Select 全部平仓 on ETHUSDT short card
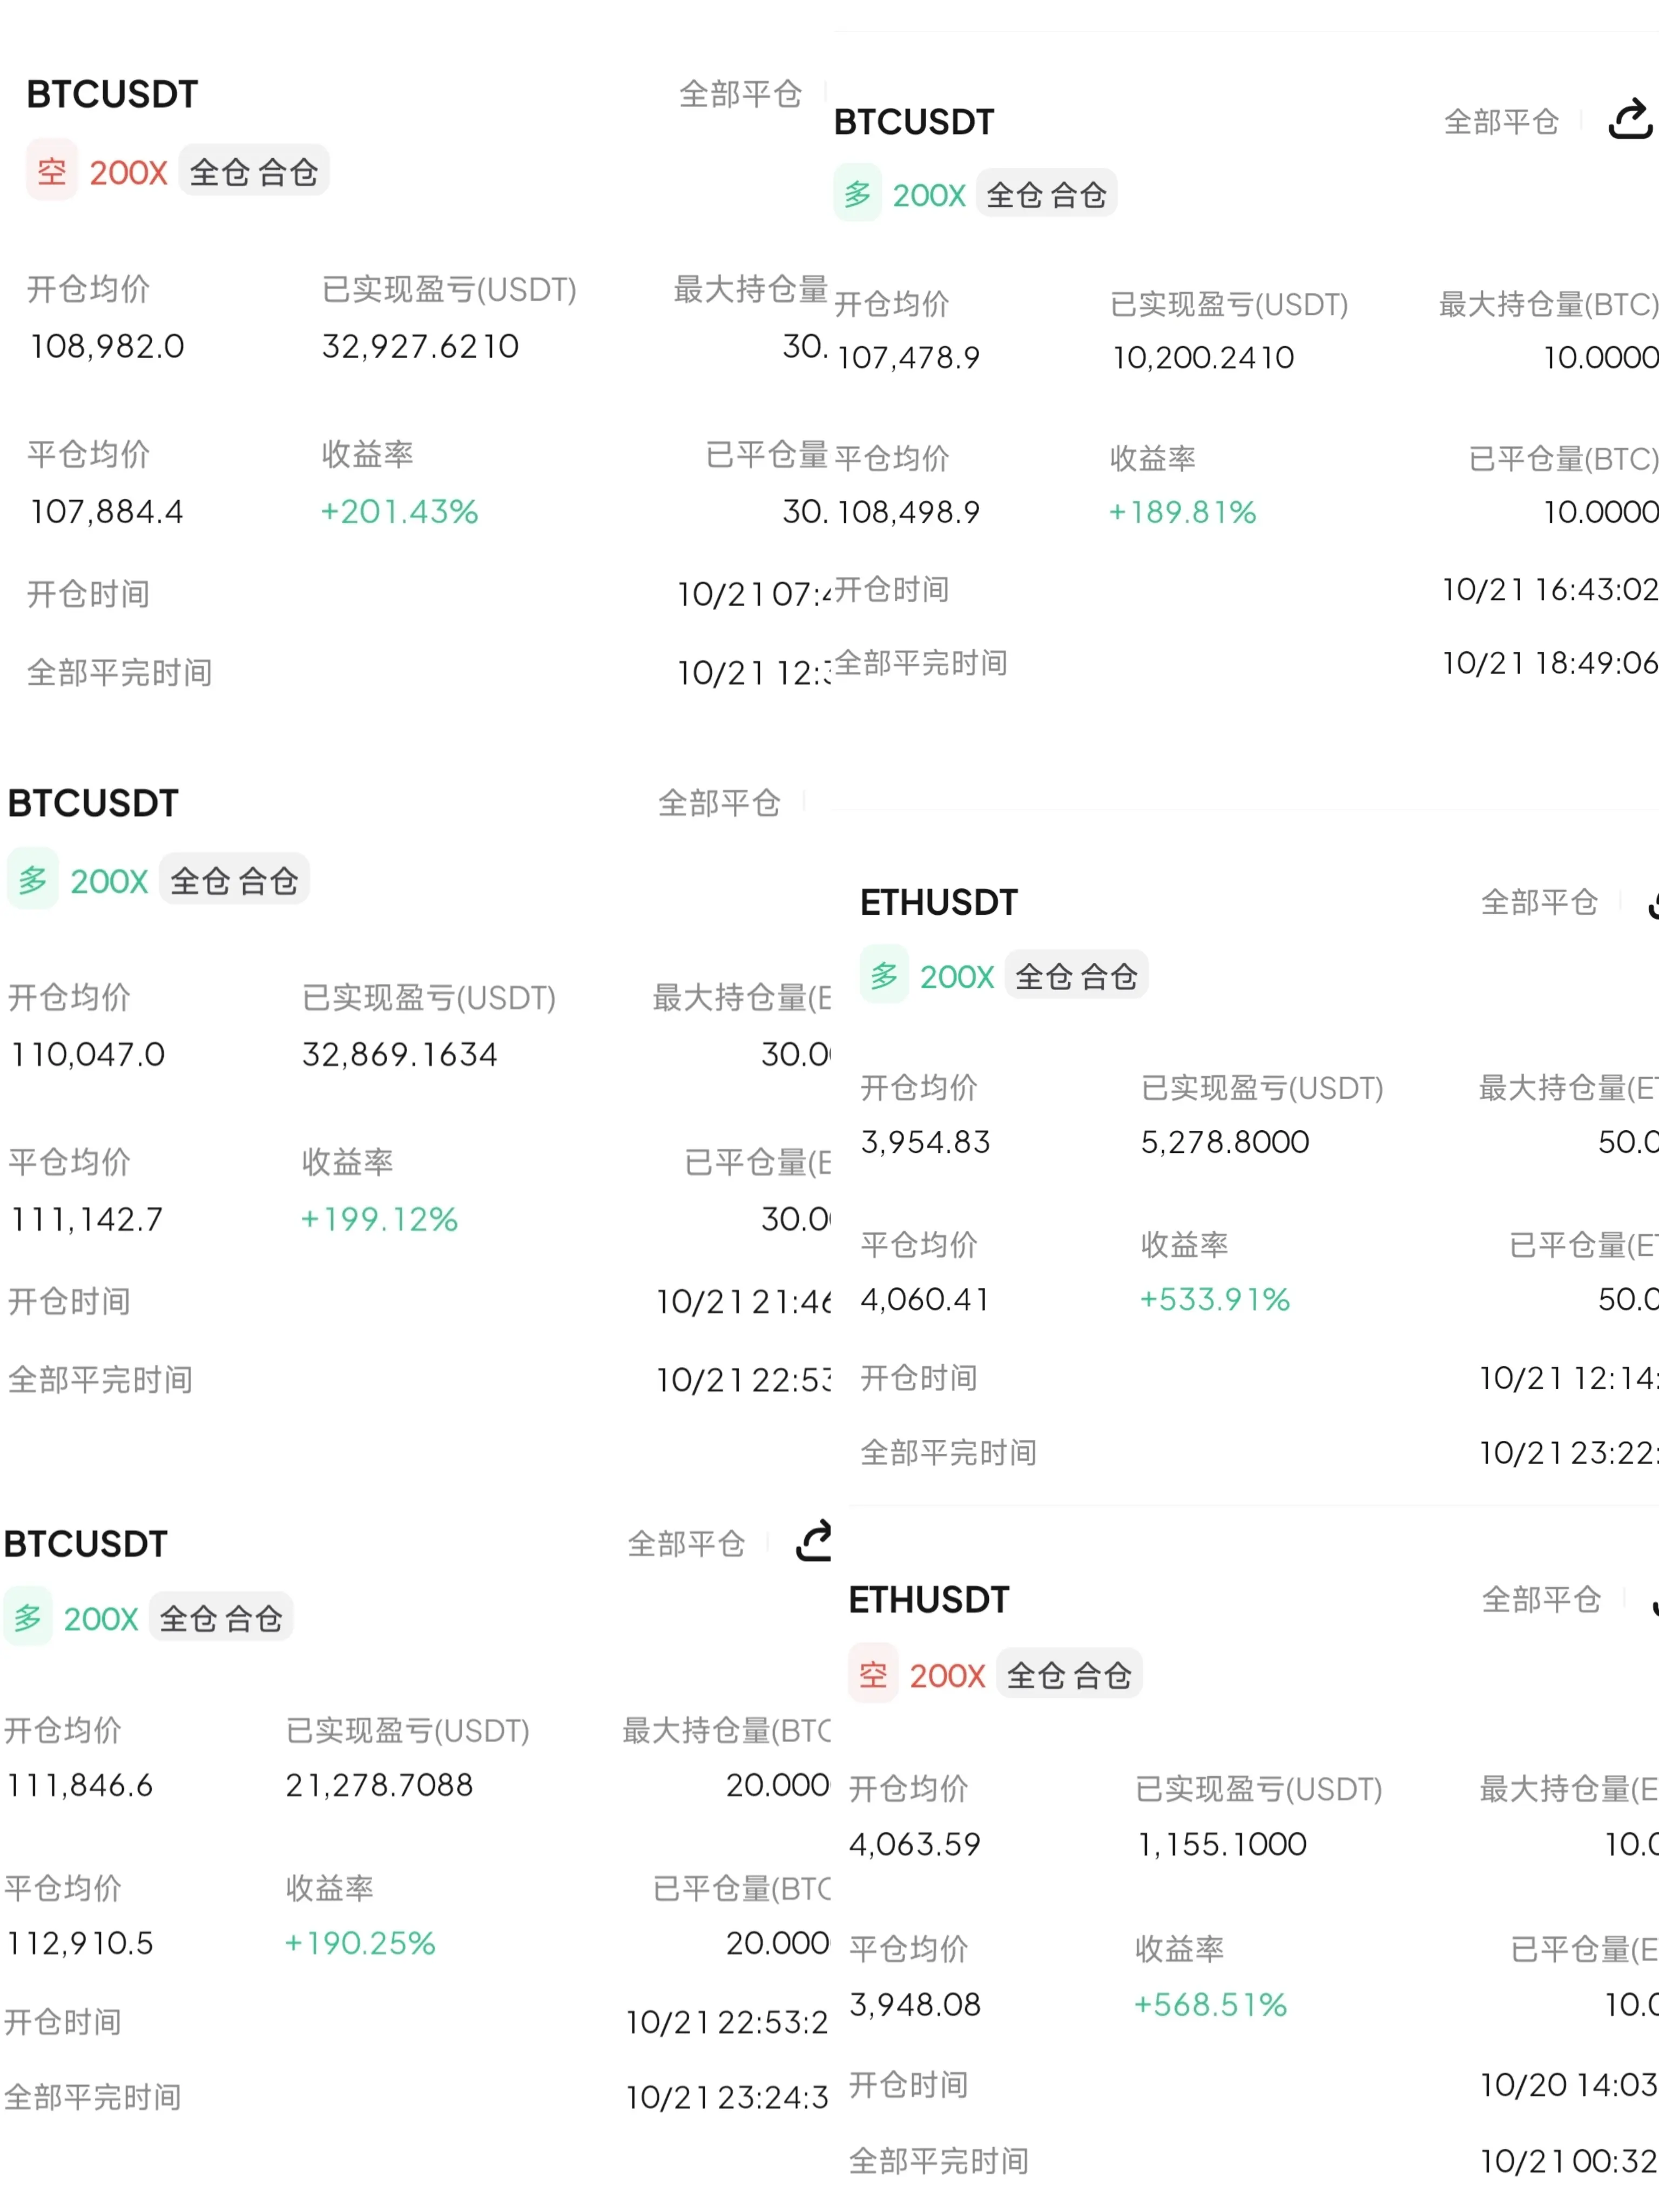 coord(1540,1600)
